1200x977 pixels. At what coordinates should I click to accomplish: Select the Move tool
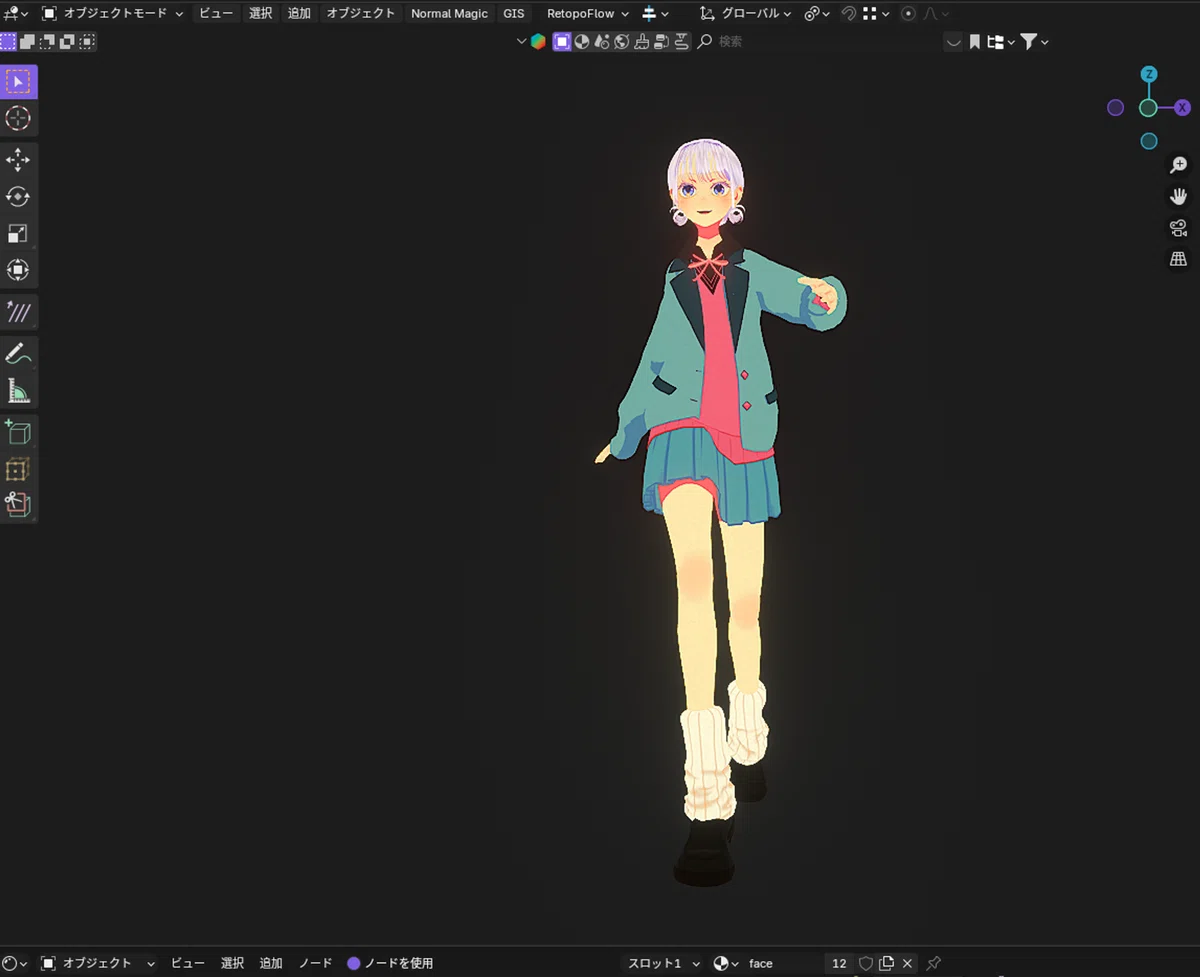click(x=18, y=159)
